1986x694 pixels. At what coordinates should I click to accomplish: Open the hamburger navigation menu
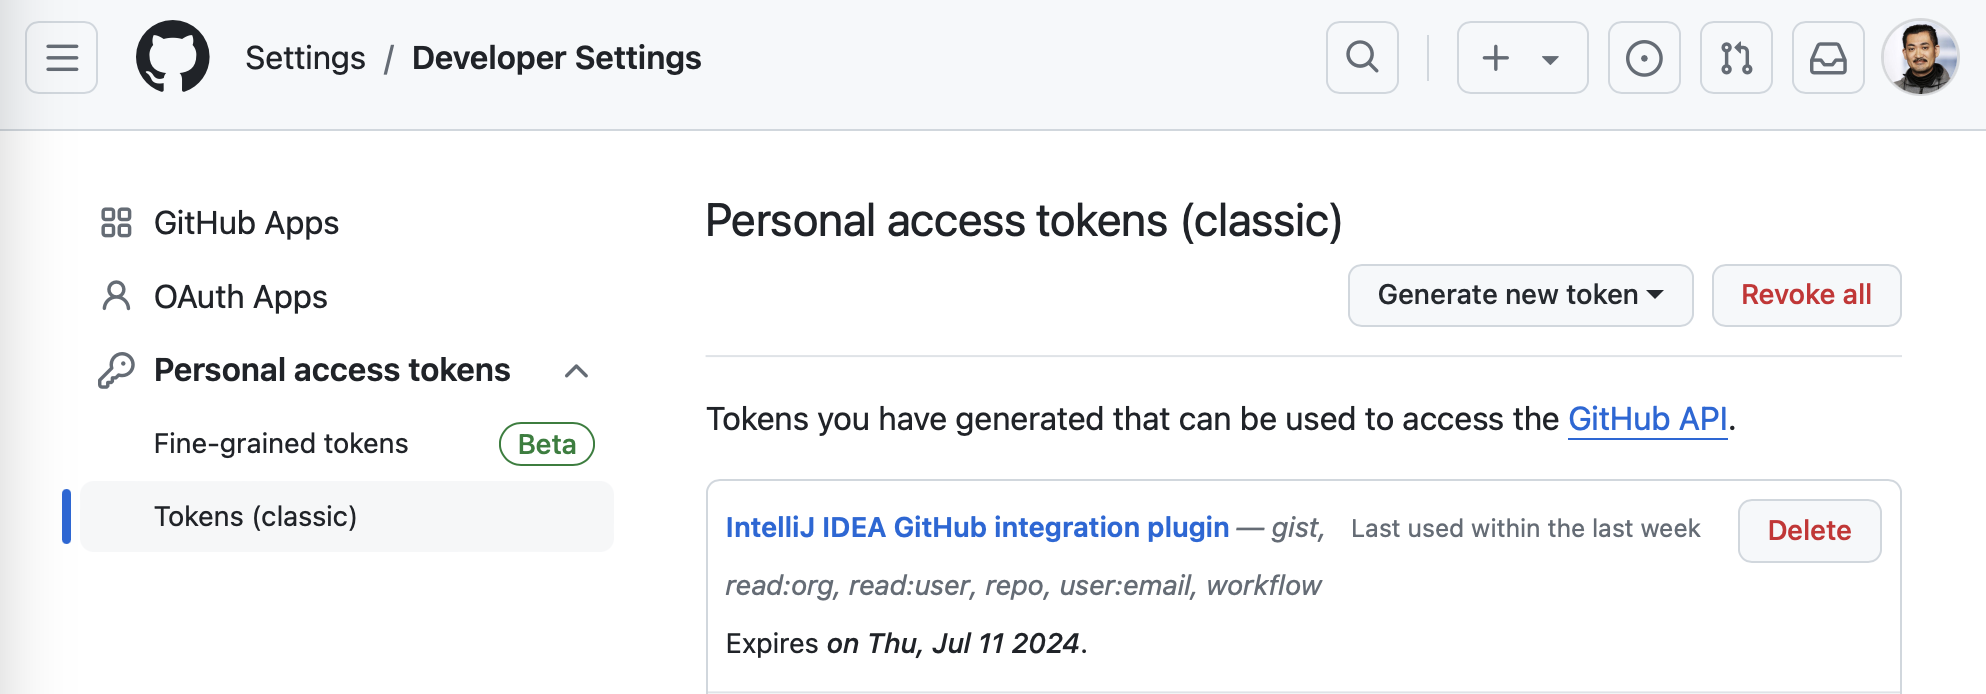[61, 58]
